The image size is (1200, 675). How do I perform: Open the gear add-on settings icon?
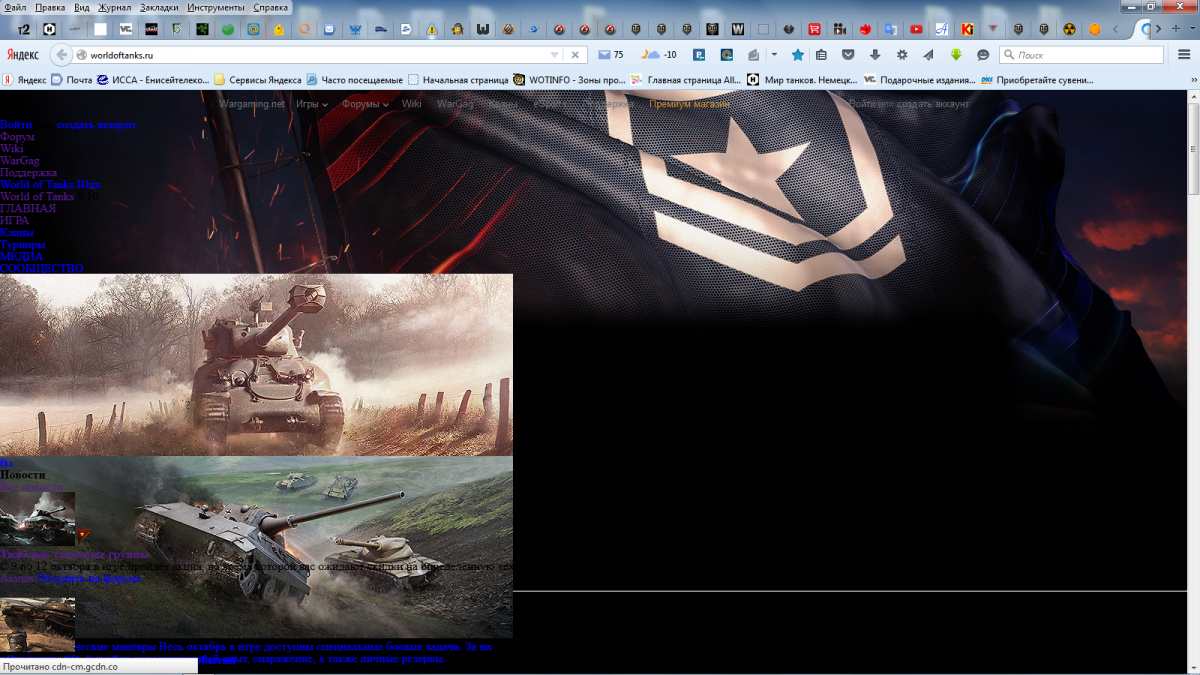click(x=902, y=55)
